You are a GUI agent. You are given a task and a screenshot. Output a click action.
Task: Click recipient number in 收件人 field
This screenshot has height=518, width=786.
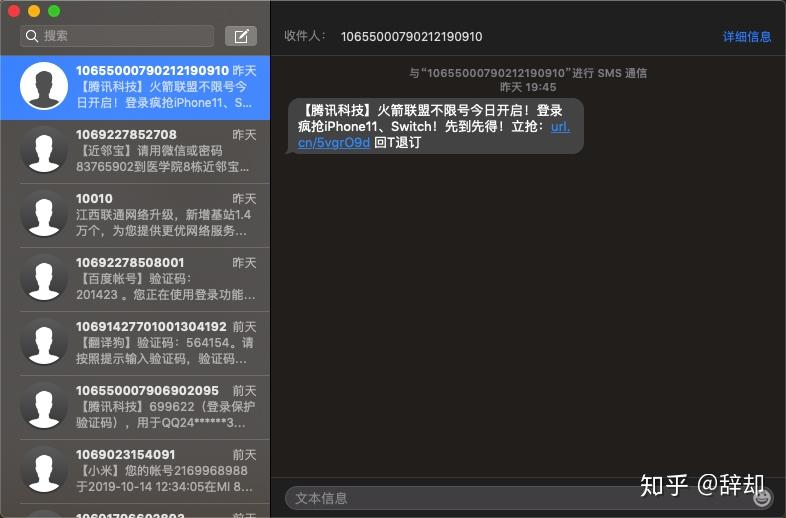pos(412,37)
